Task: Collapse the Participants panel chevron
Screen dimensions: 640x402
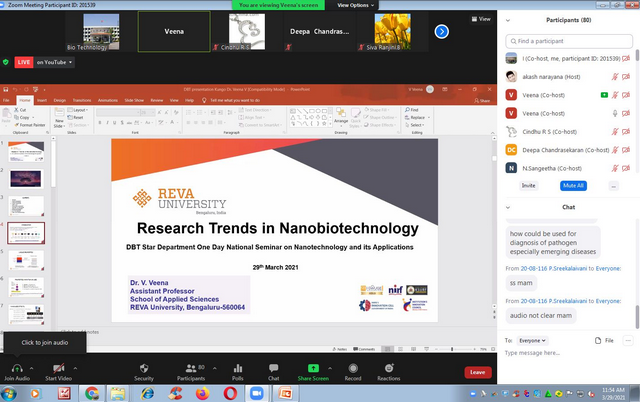Action: click(x=508, y=20)
